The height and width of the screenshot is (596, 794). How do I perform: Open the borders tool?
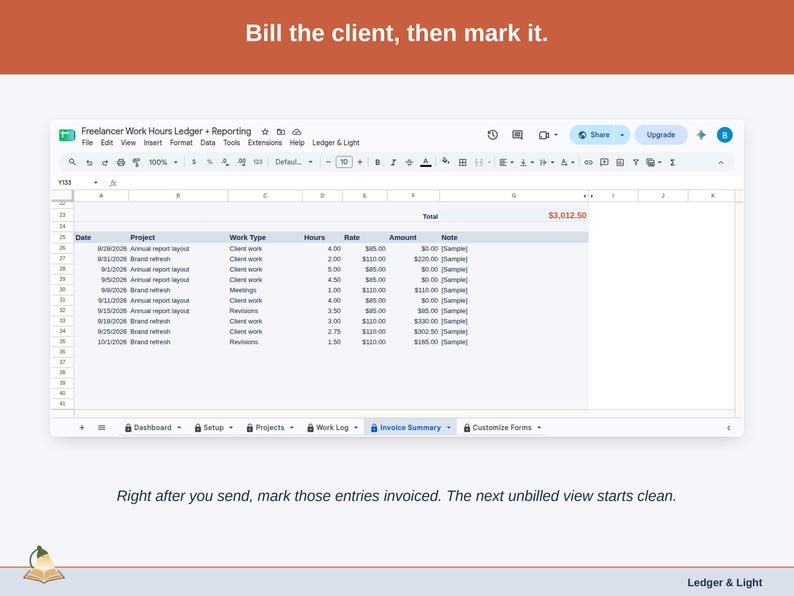[462, 163]
